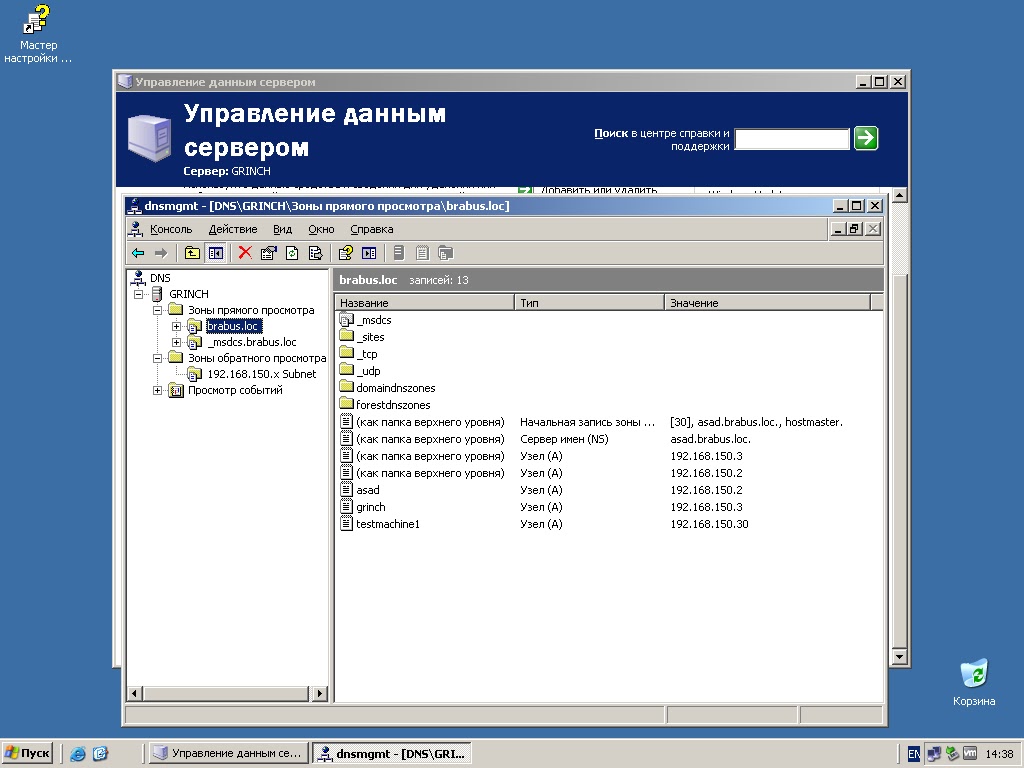Click the New Alias record toolbar icon

423,253
